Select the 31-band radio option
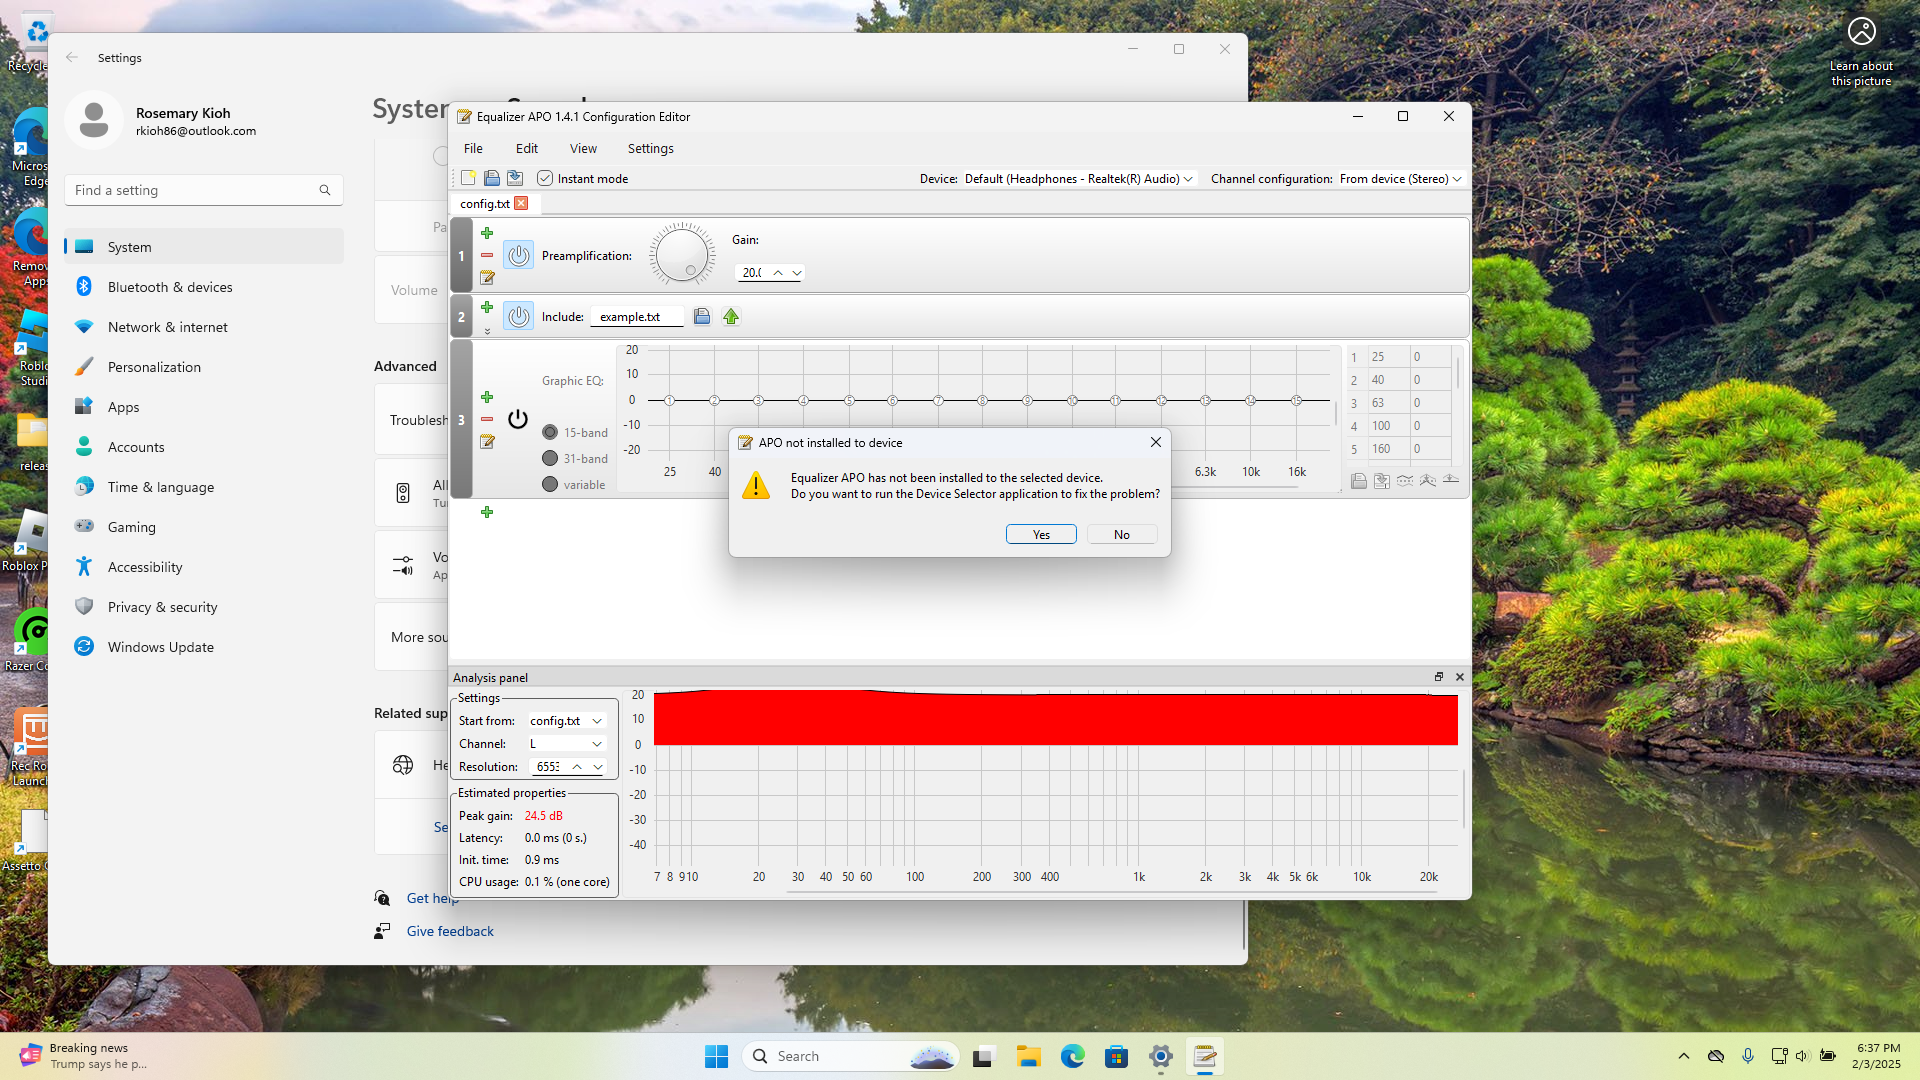1920x1080 pixels. [550, 458]
